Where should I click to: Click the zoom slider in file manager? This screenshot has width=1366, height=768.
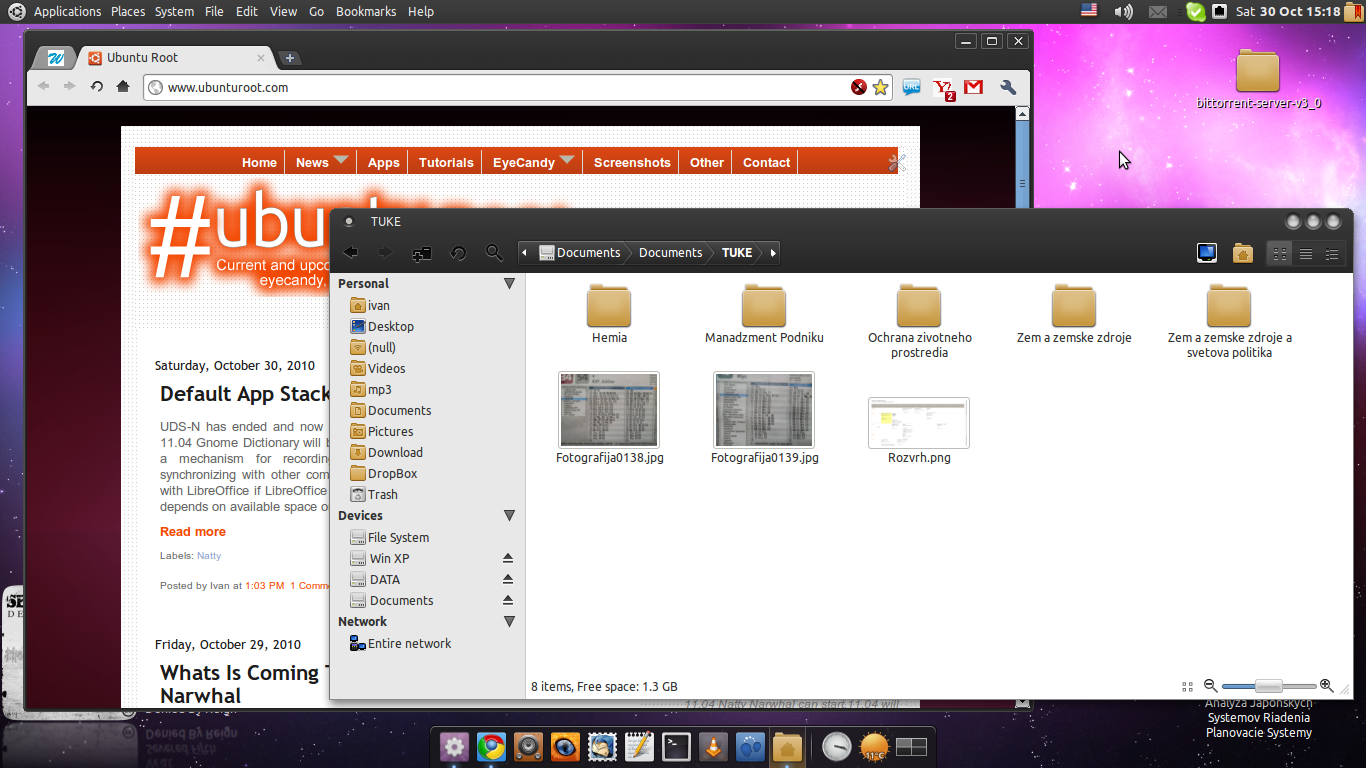(x=1269, y=686)
